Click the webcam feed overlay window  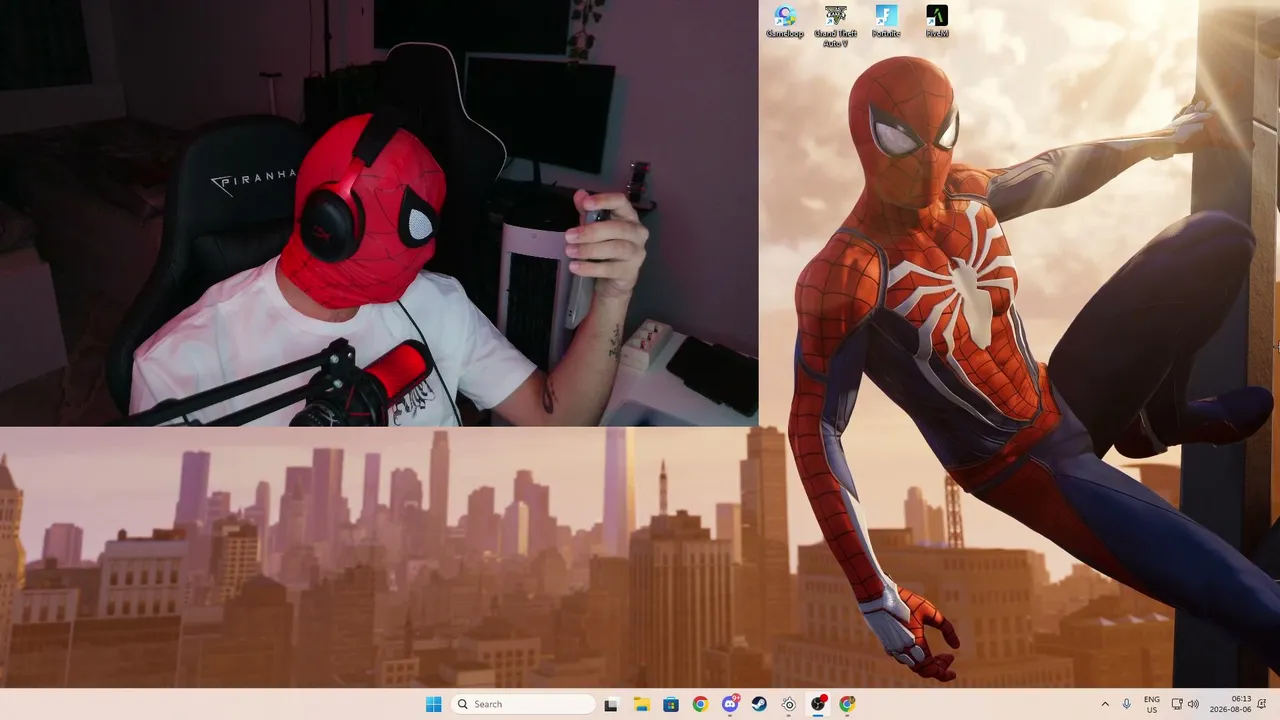click(x=379, y=213)
